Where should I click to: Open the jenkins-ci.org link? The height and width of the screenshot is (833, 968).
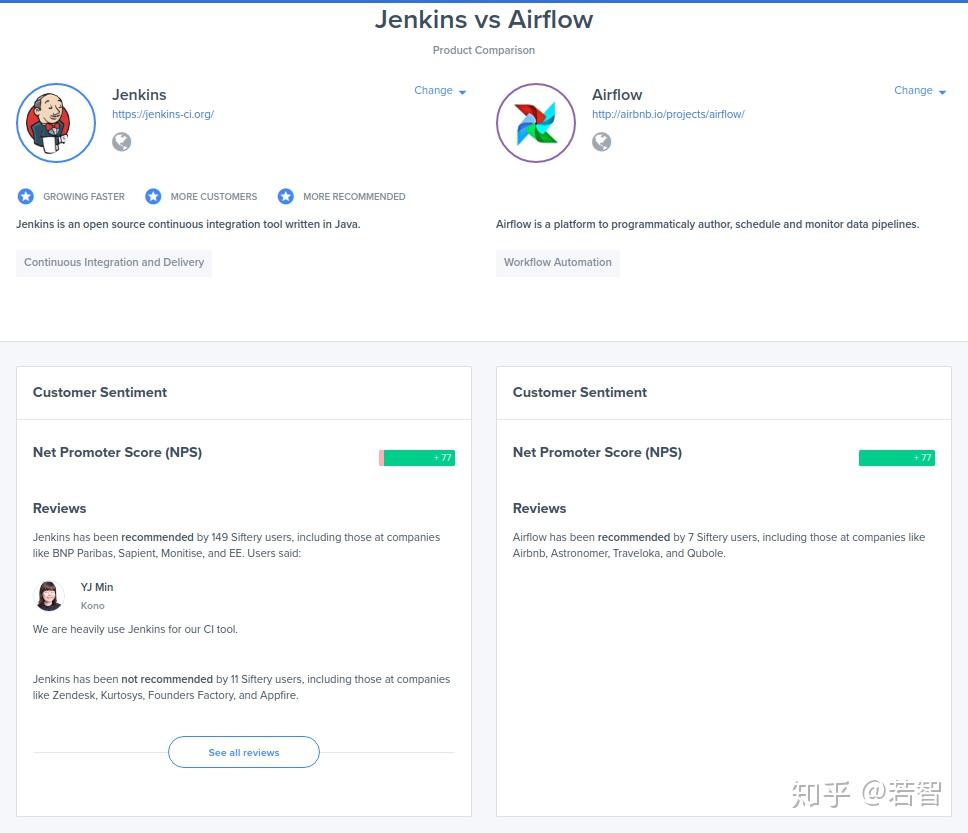[163, 114]
